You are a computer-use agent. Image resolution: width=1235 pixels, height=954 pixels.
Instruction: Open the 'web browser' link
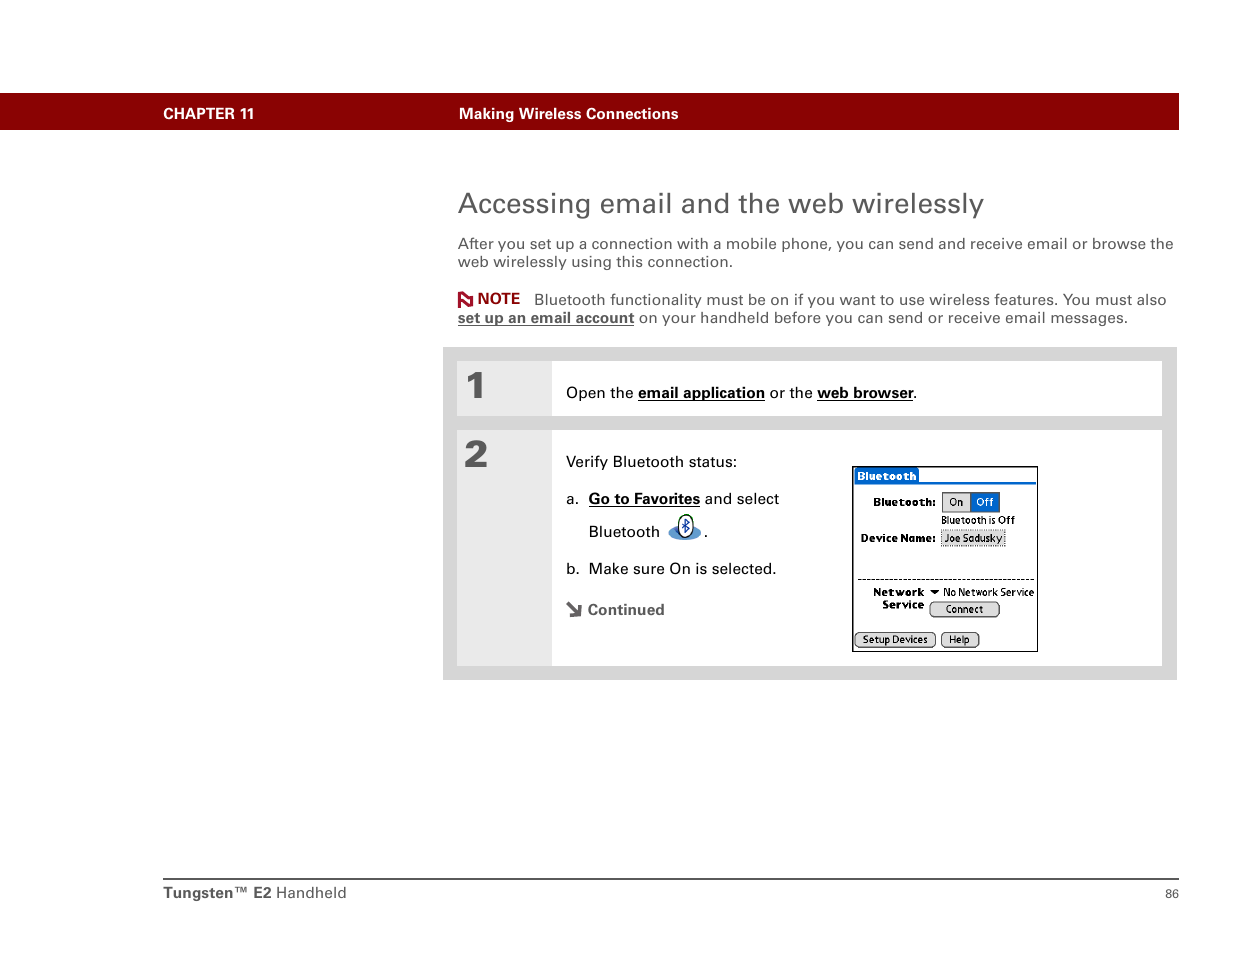865,393
